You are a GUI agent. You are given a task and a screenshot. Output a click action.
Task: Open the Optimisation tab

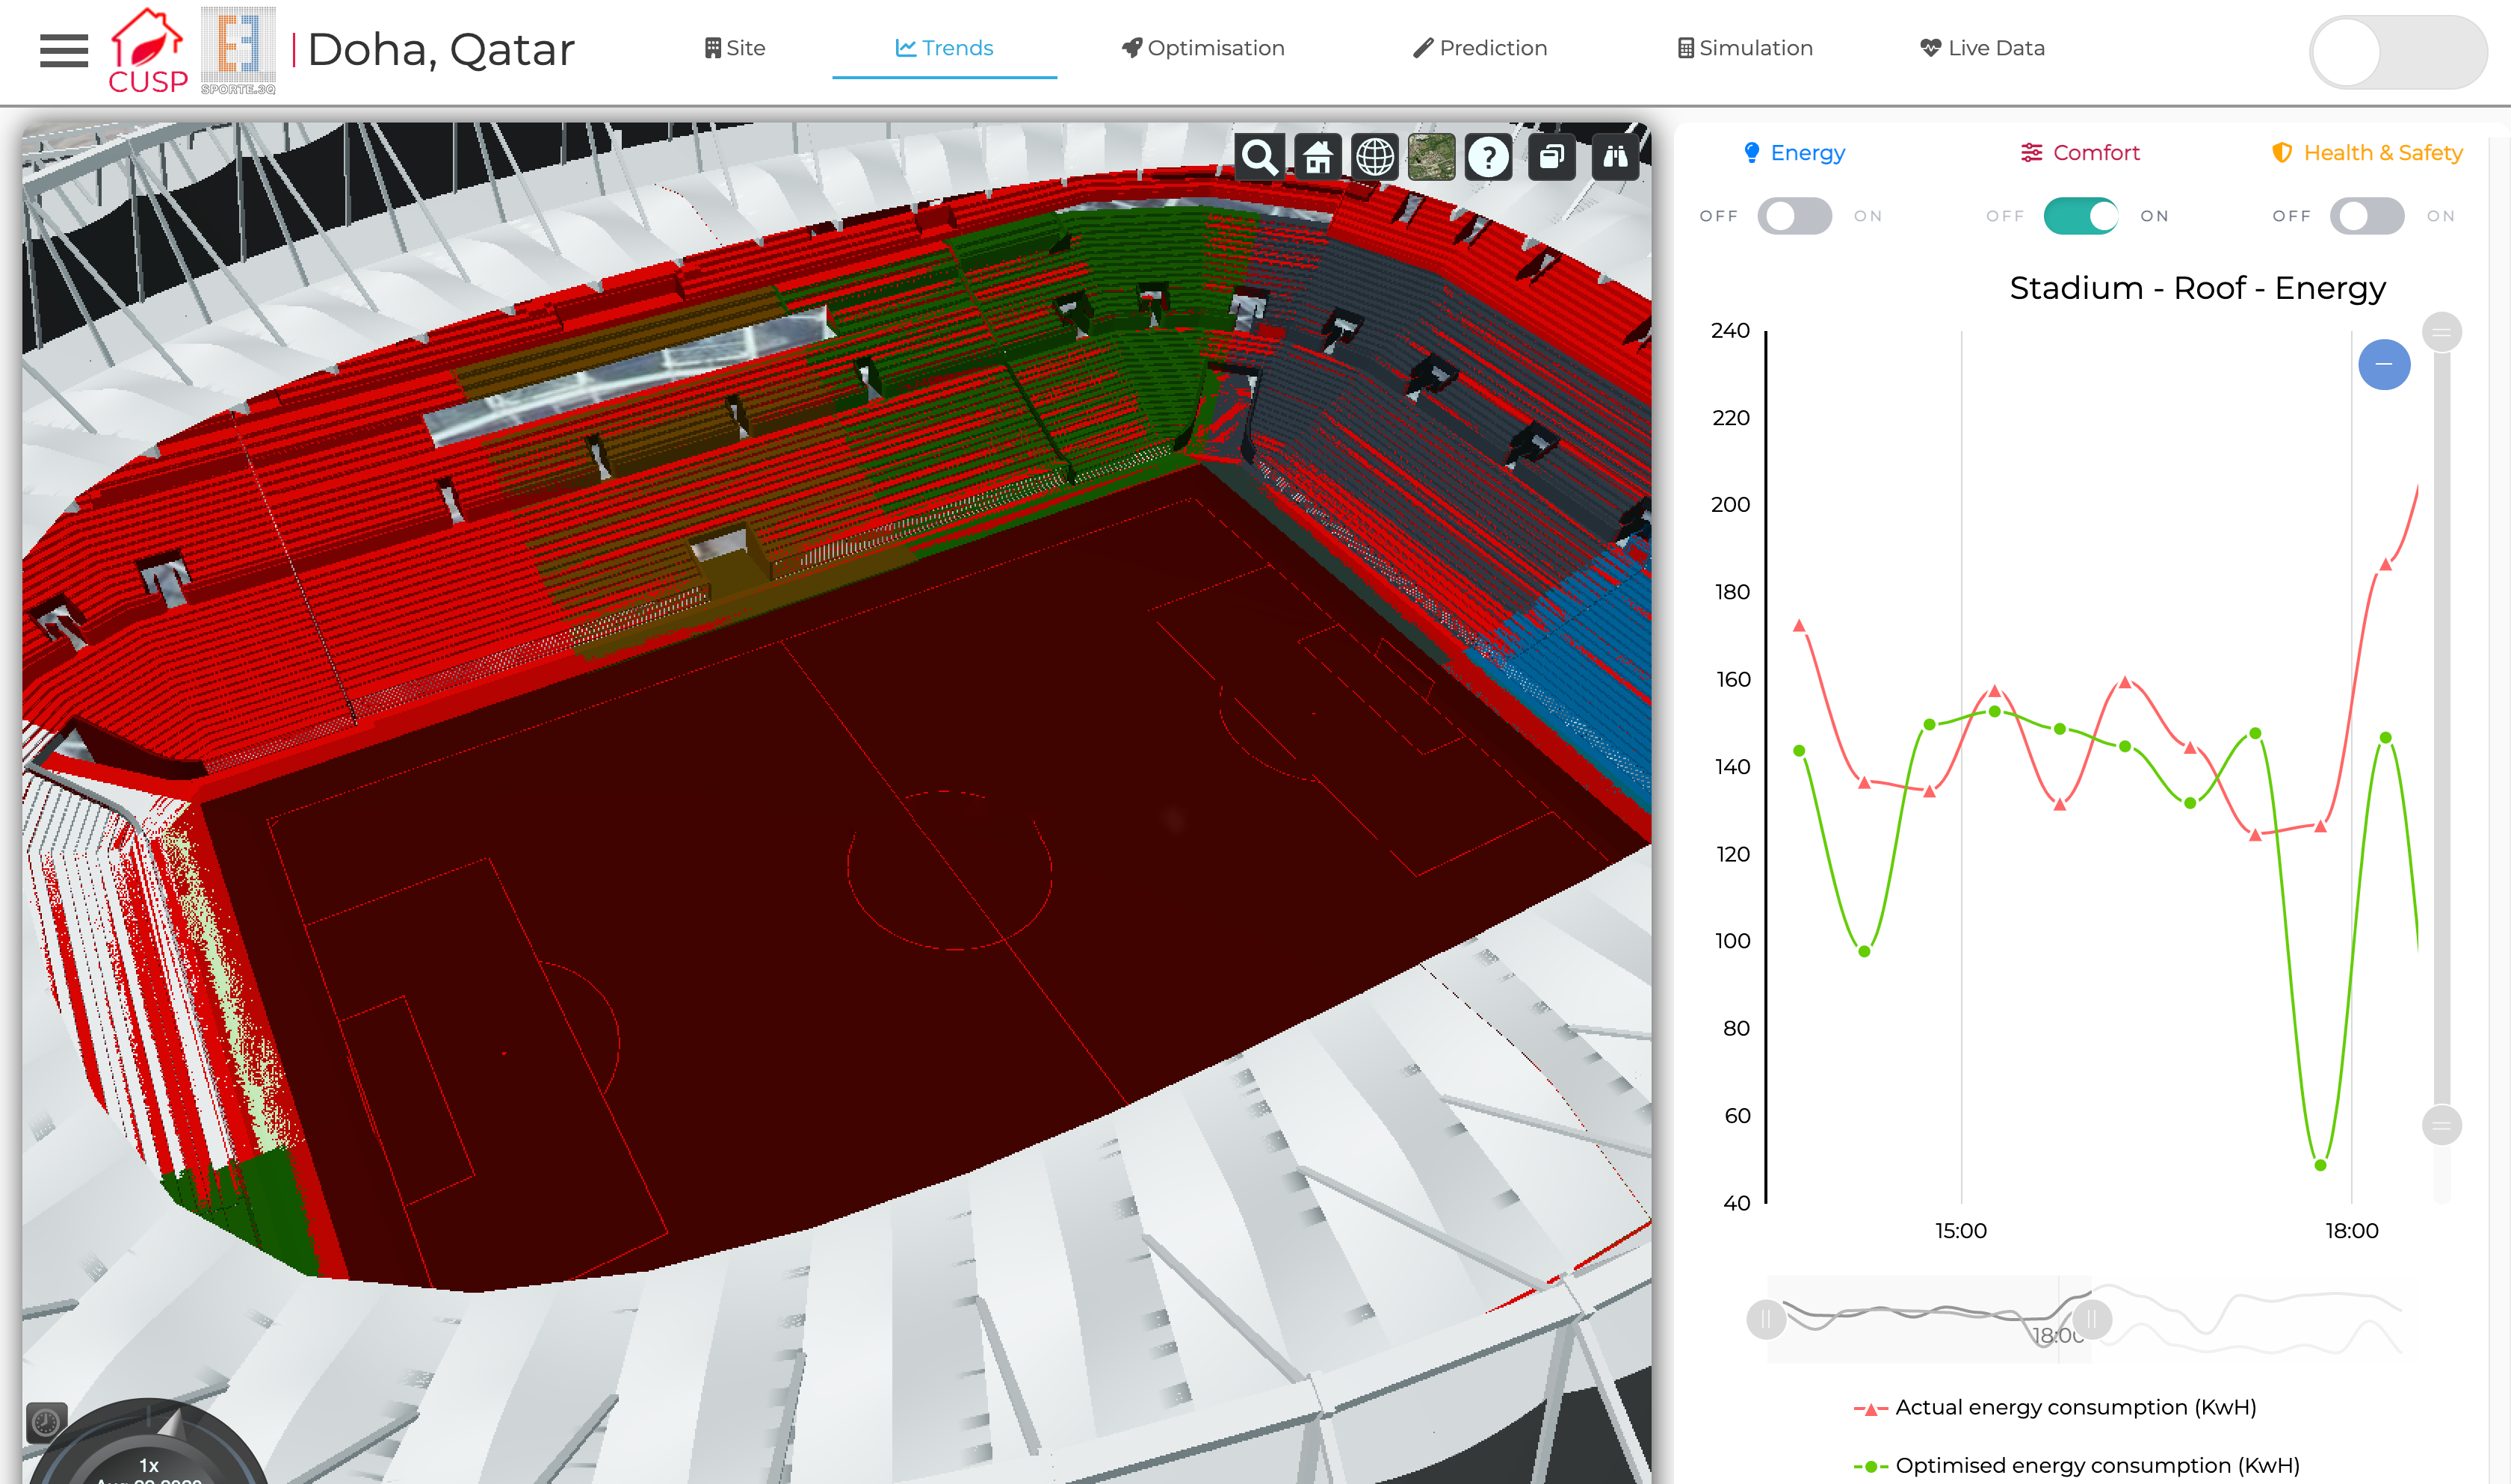(x=1203, y=48)
